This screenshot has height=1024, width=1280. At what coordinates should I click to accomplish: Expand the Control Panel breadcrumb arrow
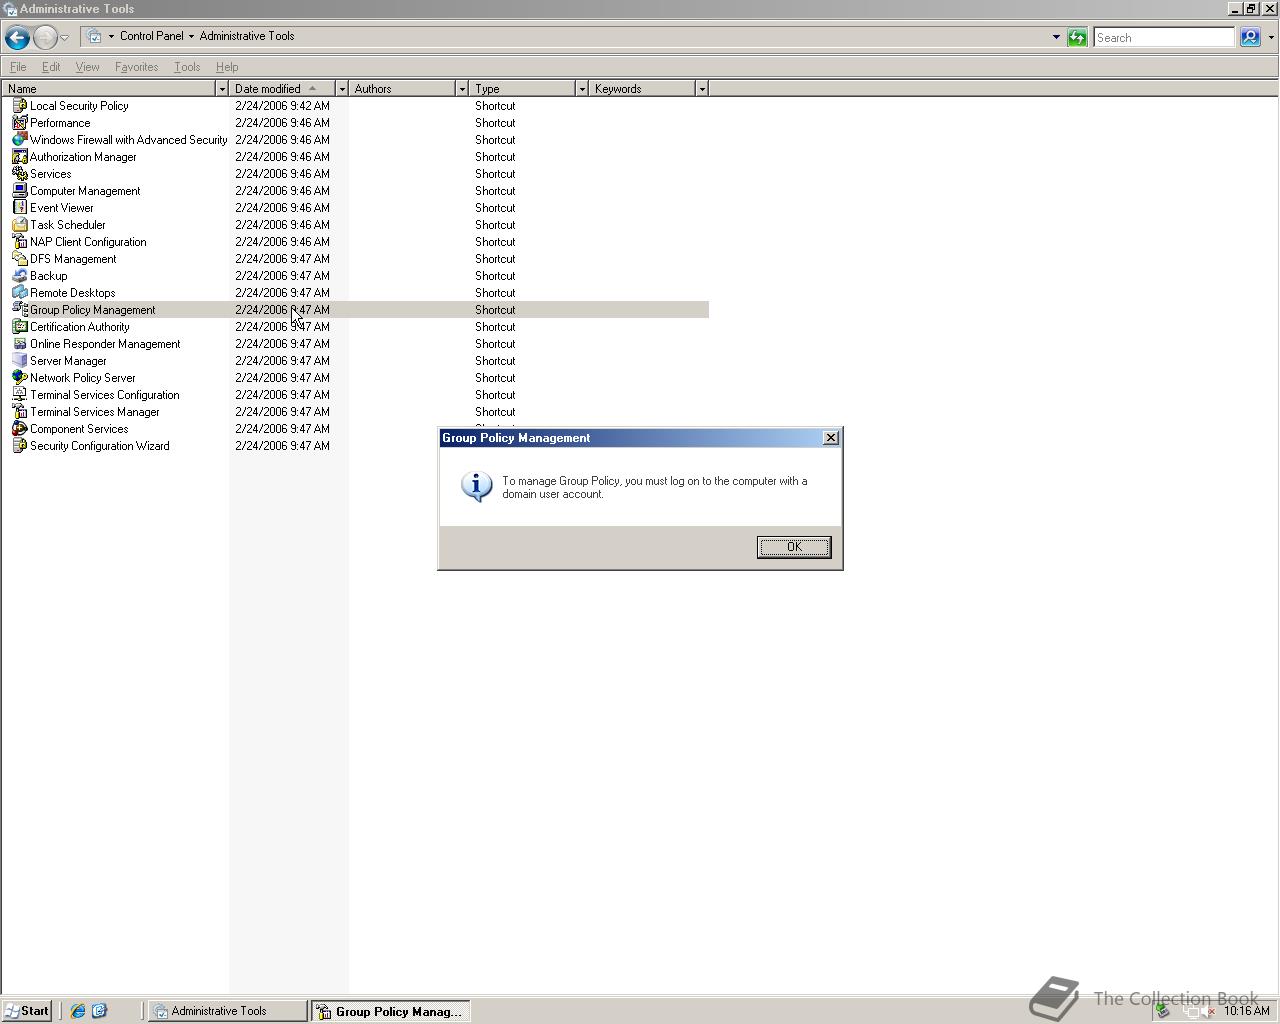click(191, 36)
